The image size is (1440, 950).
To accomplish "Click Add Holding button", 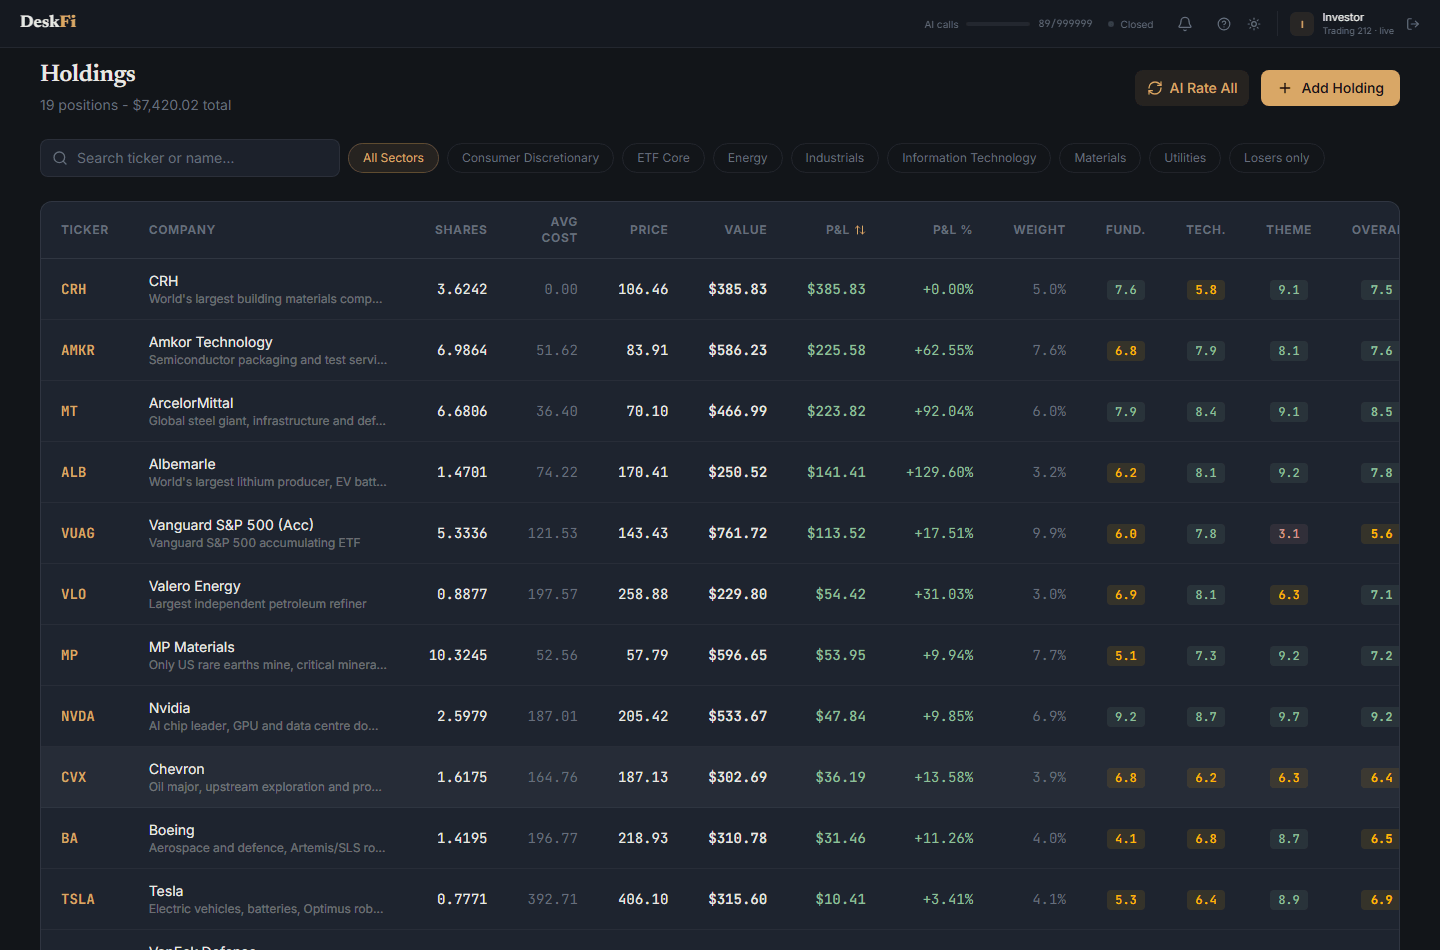I will [1330, 88].
